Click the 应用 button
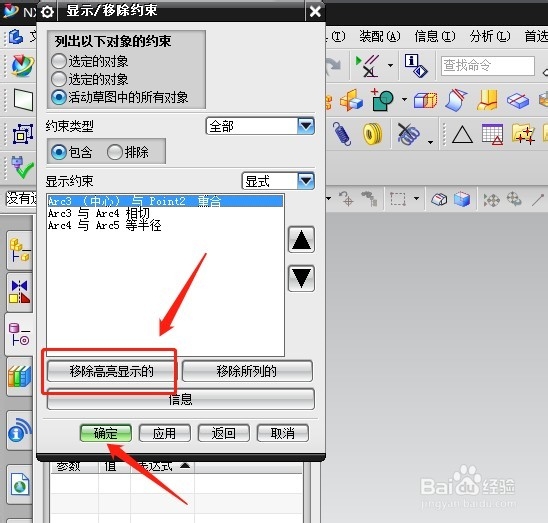 (x=165, y=434)
